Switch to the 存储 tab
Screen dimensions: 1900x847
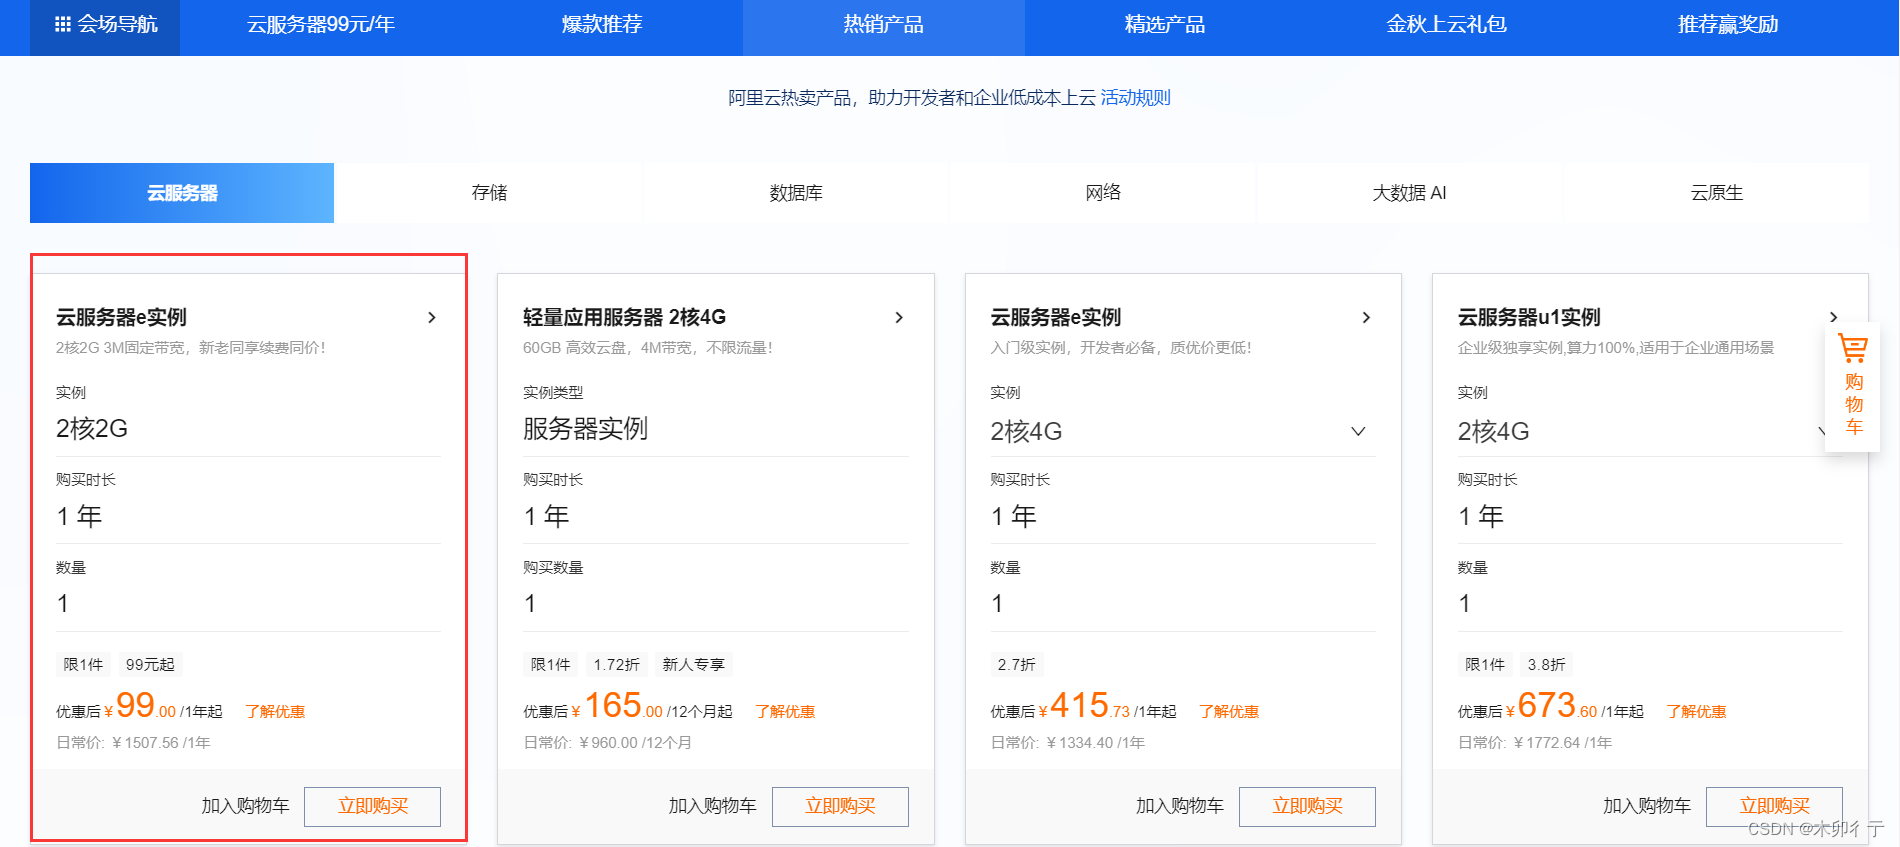[489, 193]
